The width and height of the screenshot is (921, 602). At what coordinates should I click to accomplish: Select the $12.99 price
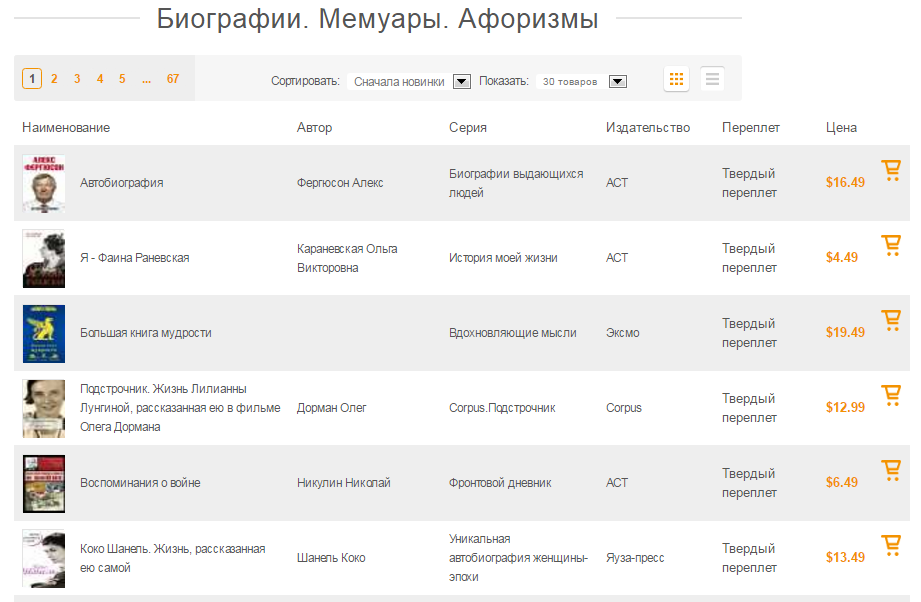[x=845, y=408]
